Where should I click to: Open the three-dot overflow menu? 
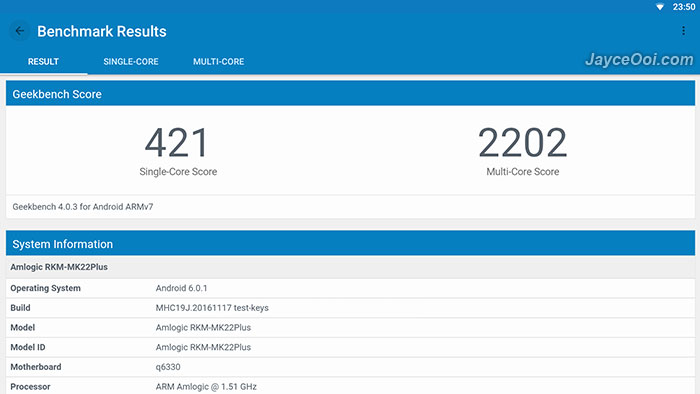[x=683, y=30]
